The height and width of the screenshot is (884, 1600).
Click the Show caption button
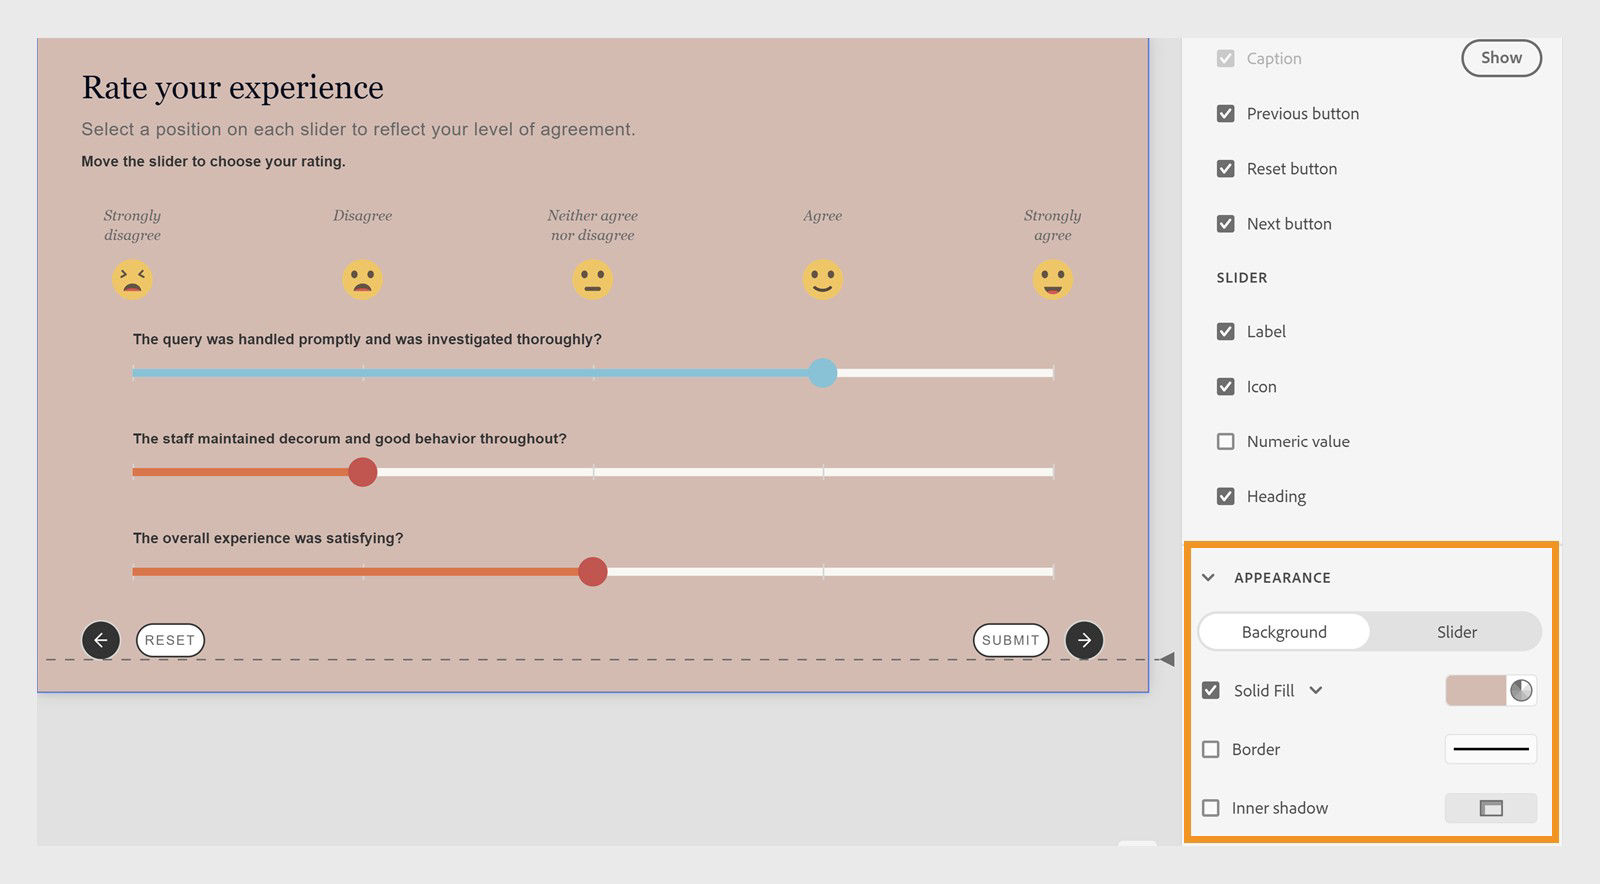tap(1501, 58)
